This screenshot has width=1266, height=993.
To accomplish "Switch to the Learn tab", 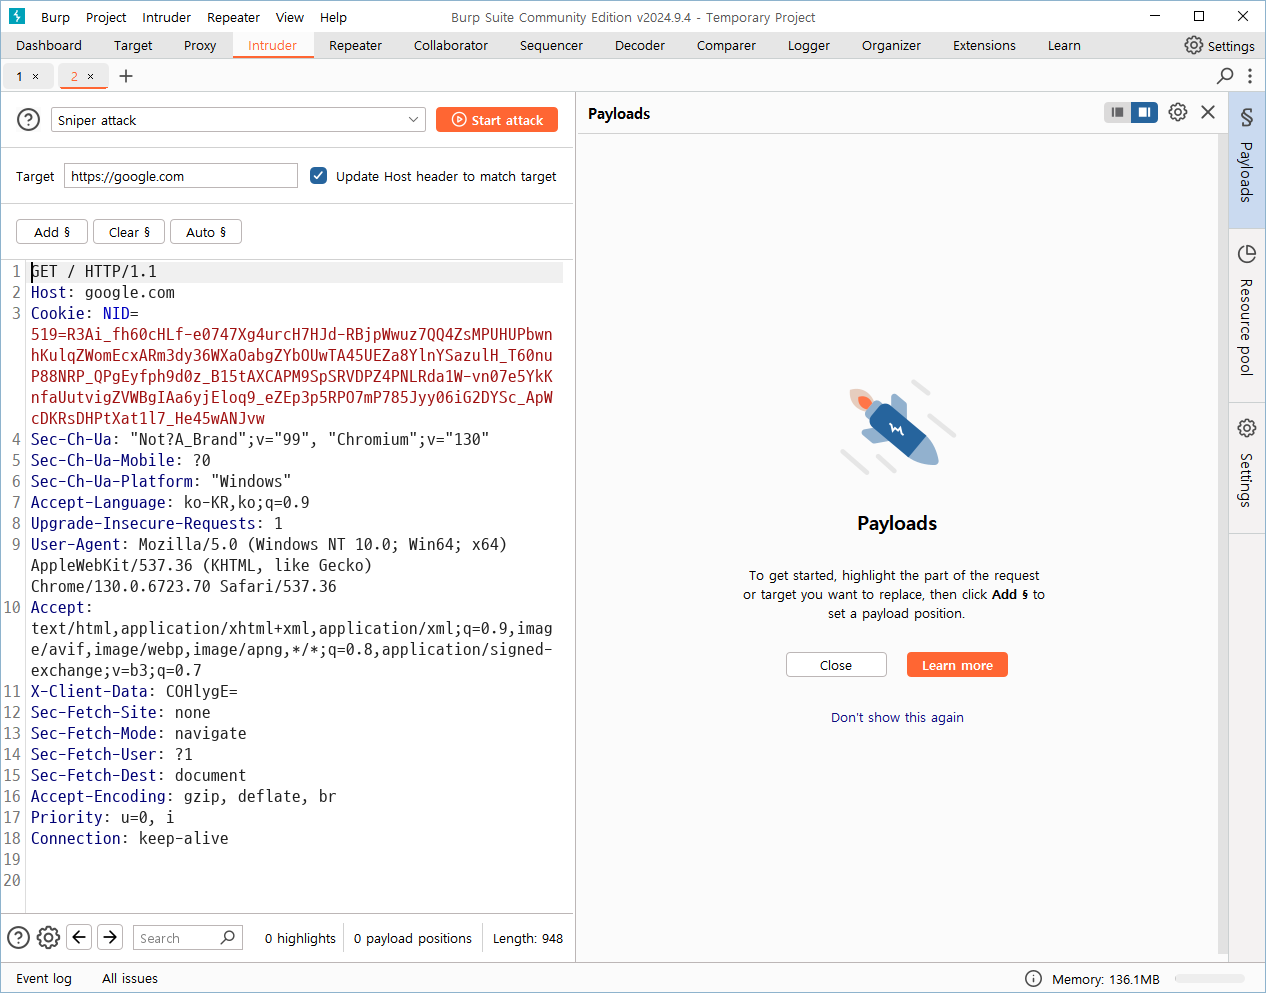I will 1064,45.
